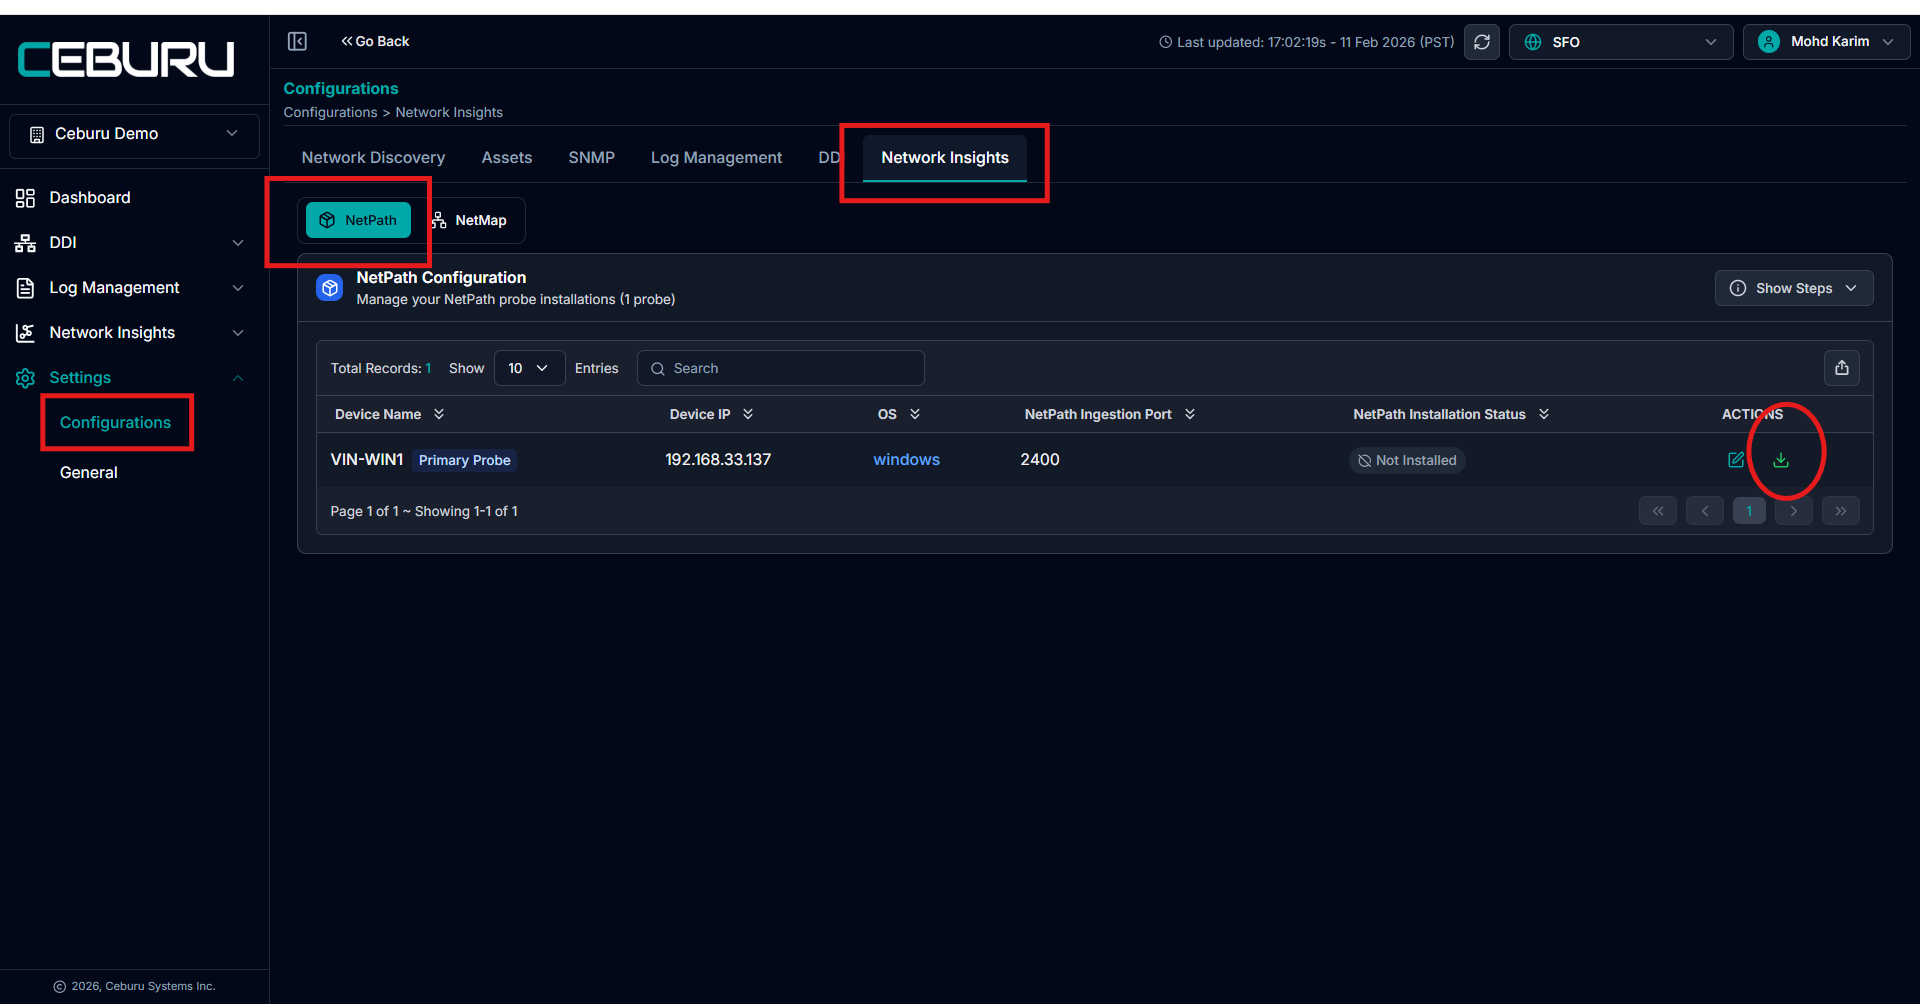Click the DDI network icon in sidebar
The width and height of the screenshot is (1920, 1004).
tap(25, 243)
